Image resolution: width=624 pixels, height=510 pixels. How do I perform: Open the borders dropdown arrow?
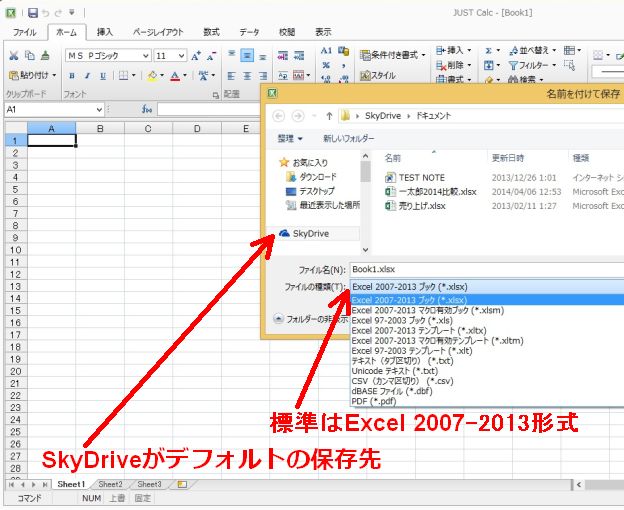pos(134,75)
